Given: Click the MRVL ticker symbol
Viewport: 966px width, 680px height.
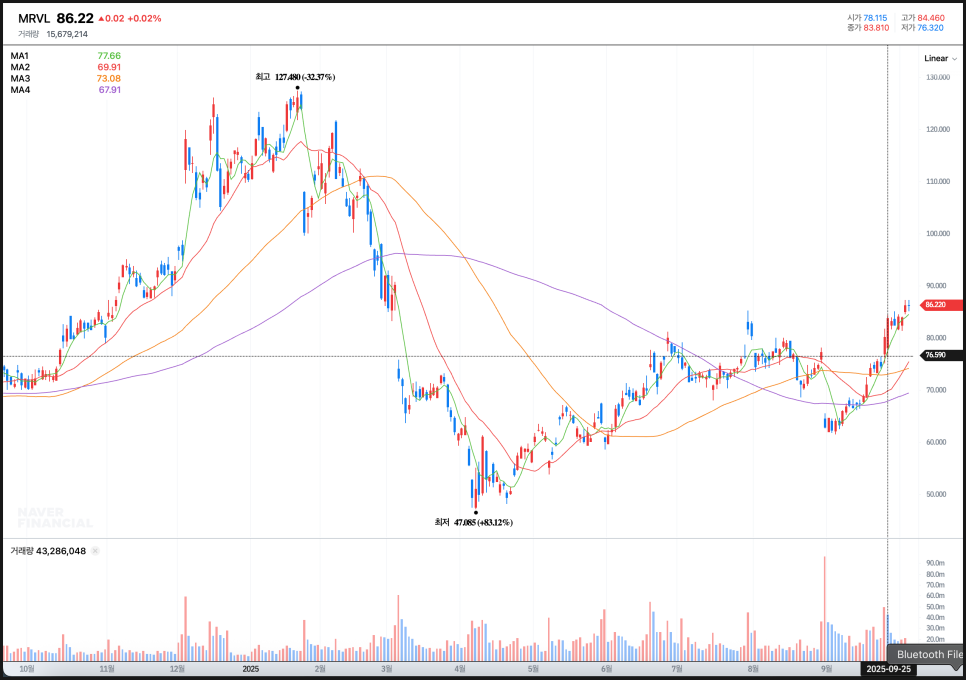Looking at the screenshot, I should tap(34, 18).
